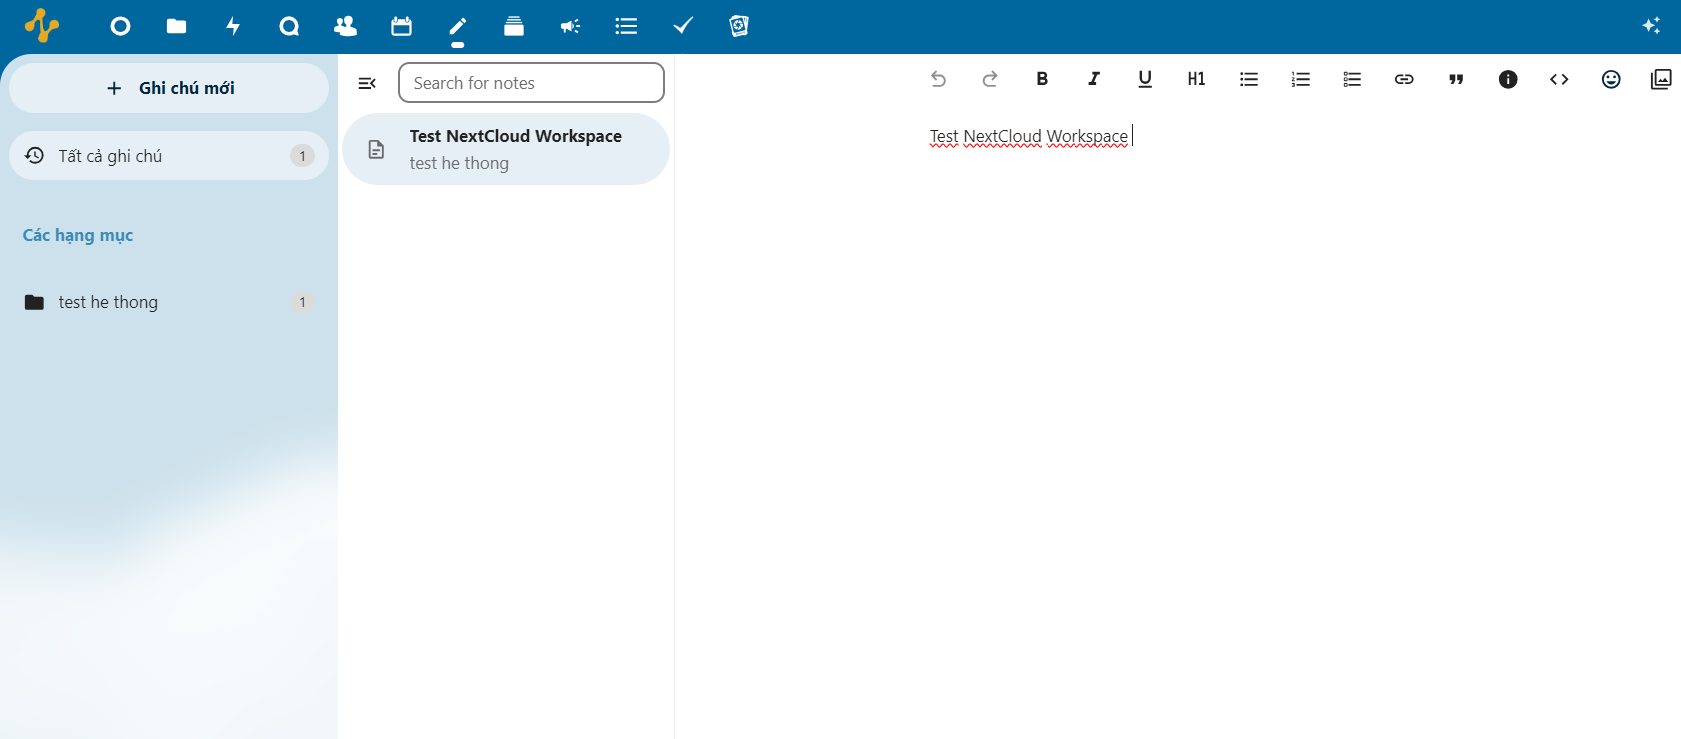
Task: Click the Nextcloud logo in header
Action: point(42,26)
